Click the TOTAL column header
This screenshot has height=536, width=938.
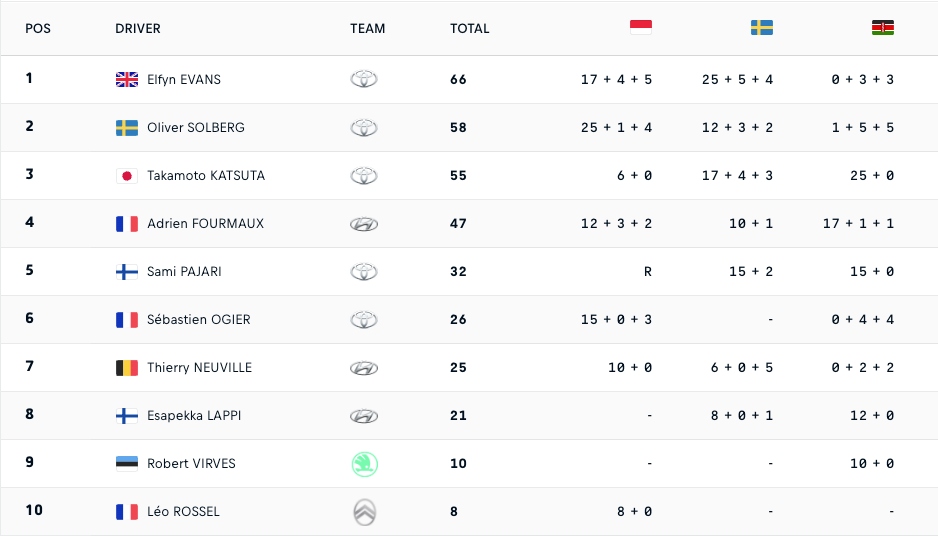click(470, 29)
